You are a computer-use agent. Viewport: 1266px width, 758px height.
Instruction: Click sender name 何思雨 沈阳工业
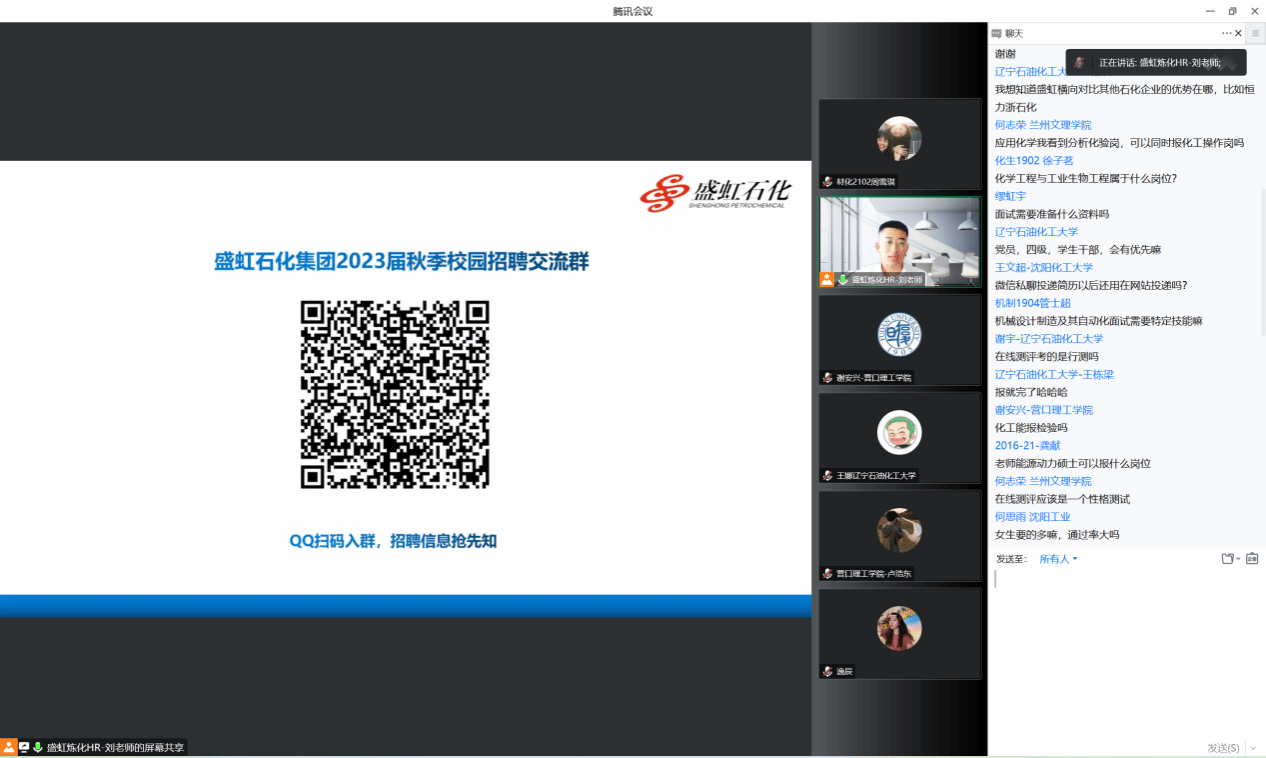coord(1033,517)
